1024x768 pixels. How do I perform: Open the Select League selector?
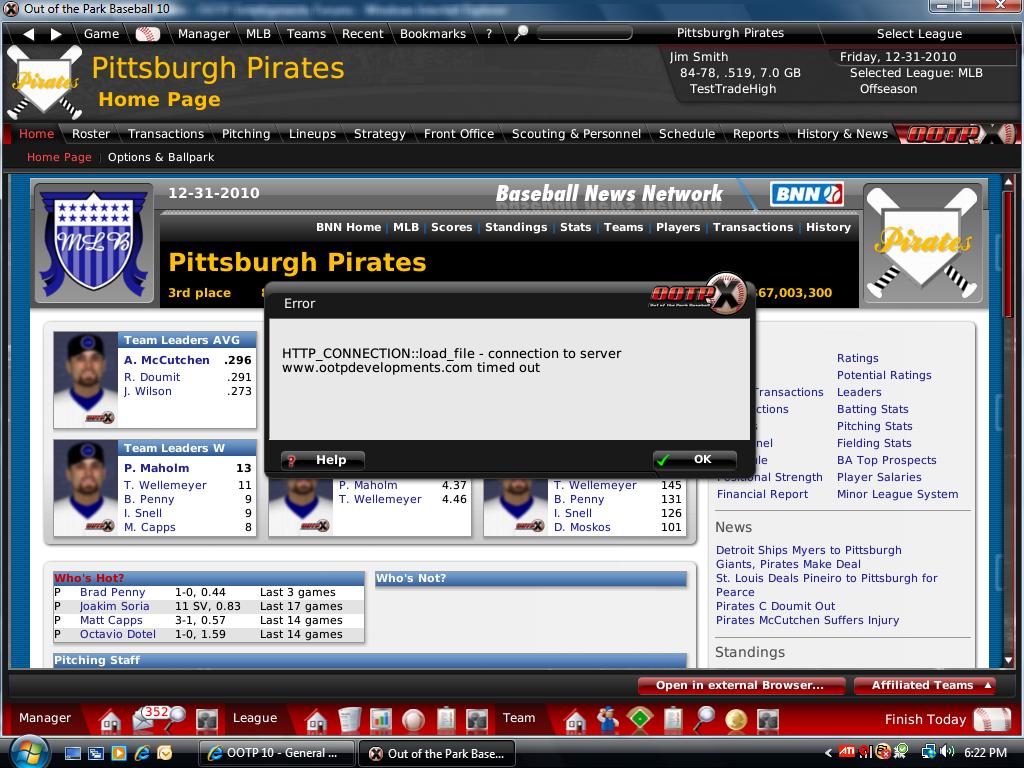[x=919, y=34]
